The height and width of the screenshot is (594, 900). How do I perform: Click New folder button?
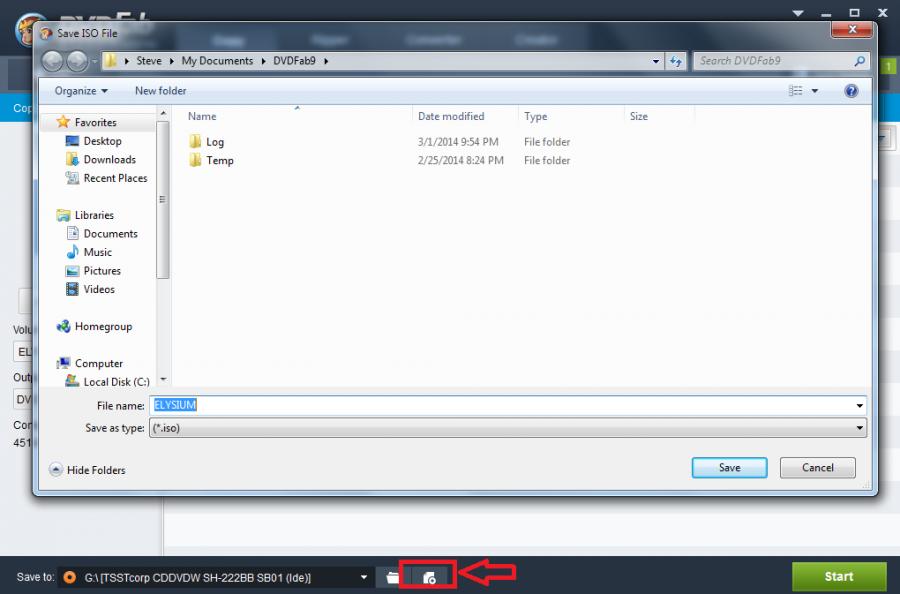pos(160,91)
